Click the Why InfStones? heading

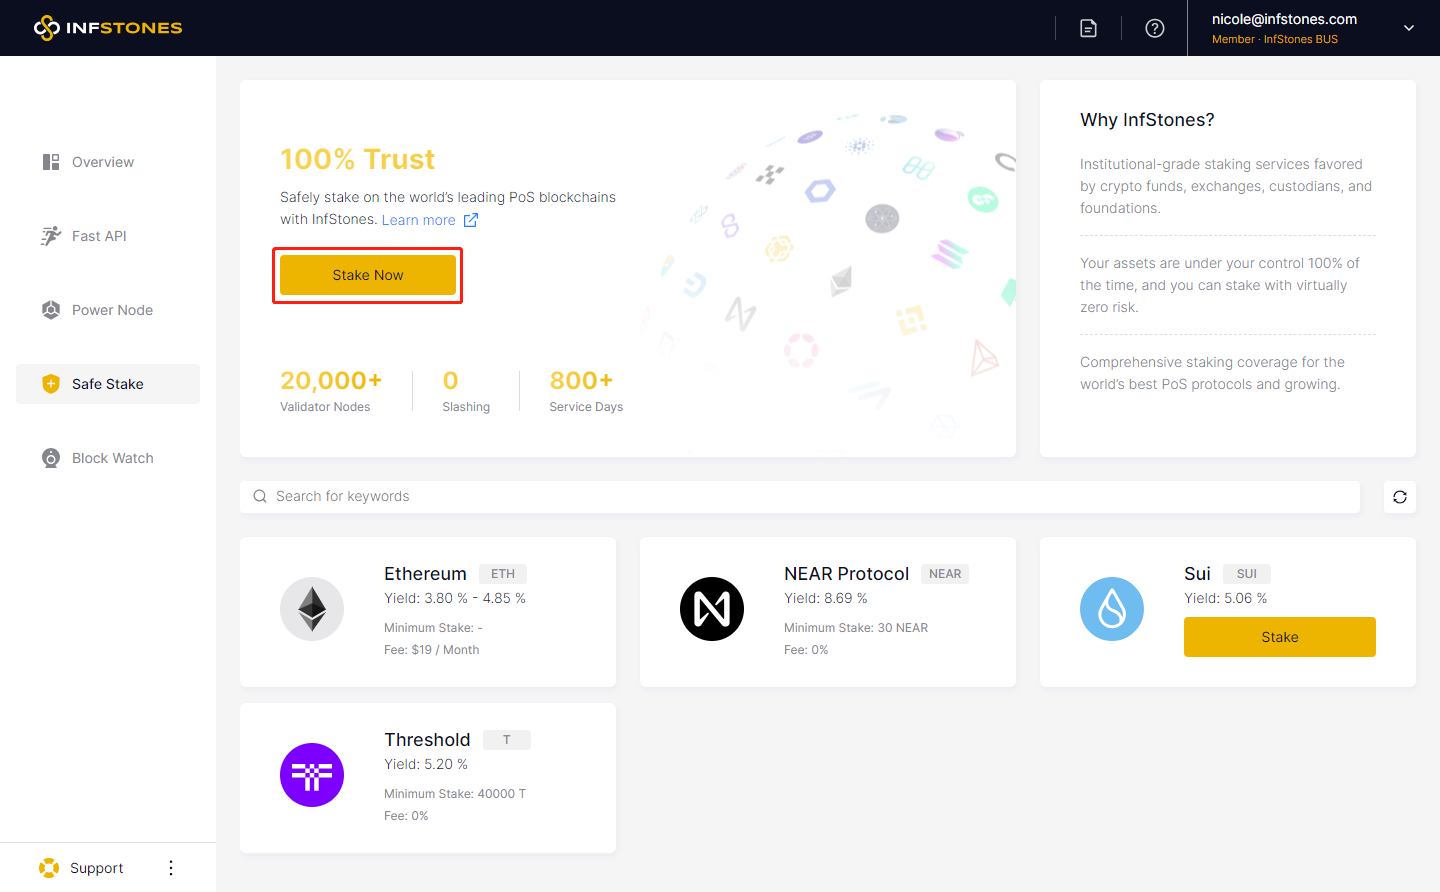[x=1147, y=120]
